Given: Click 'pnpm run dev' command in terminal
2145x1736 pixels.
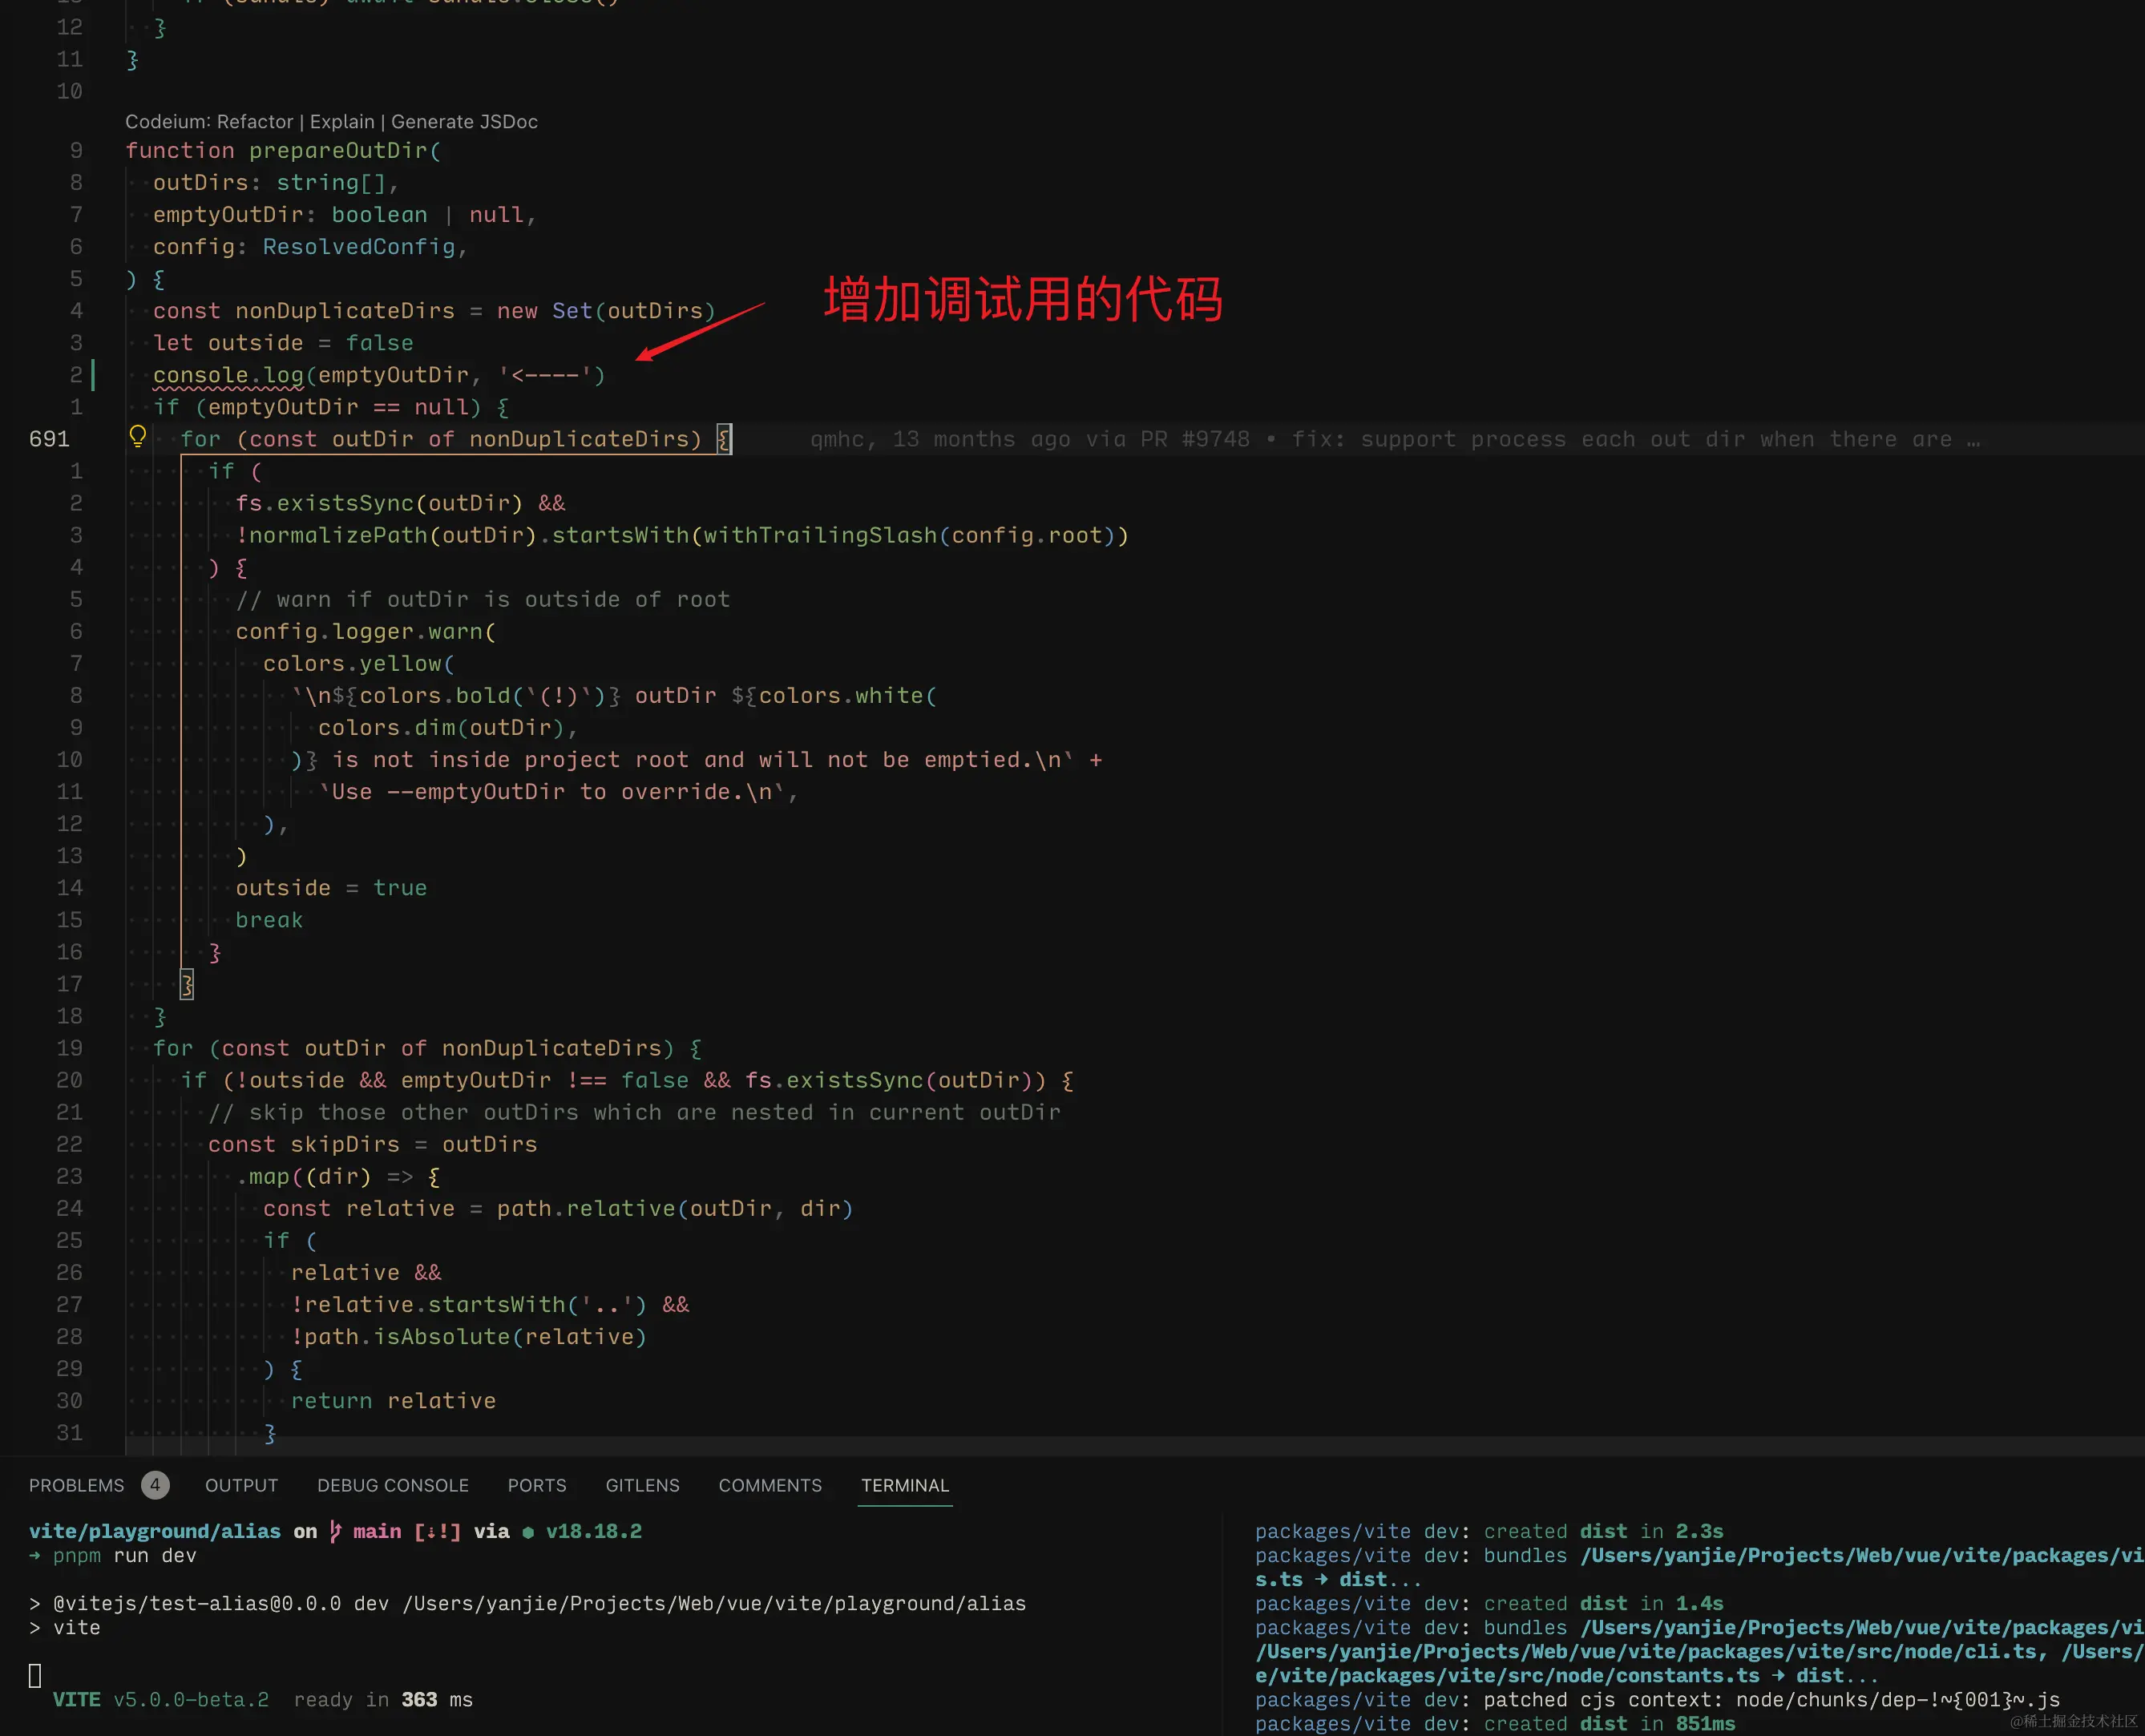Looking at the screenshot, I should [x=124, y=1555].
